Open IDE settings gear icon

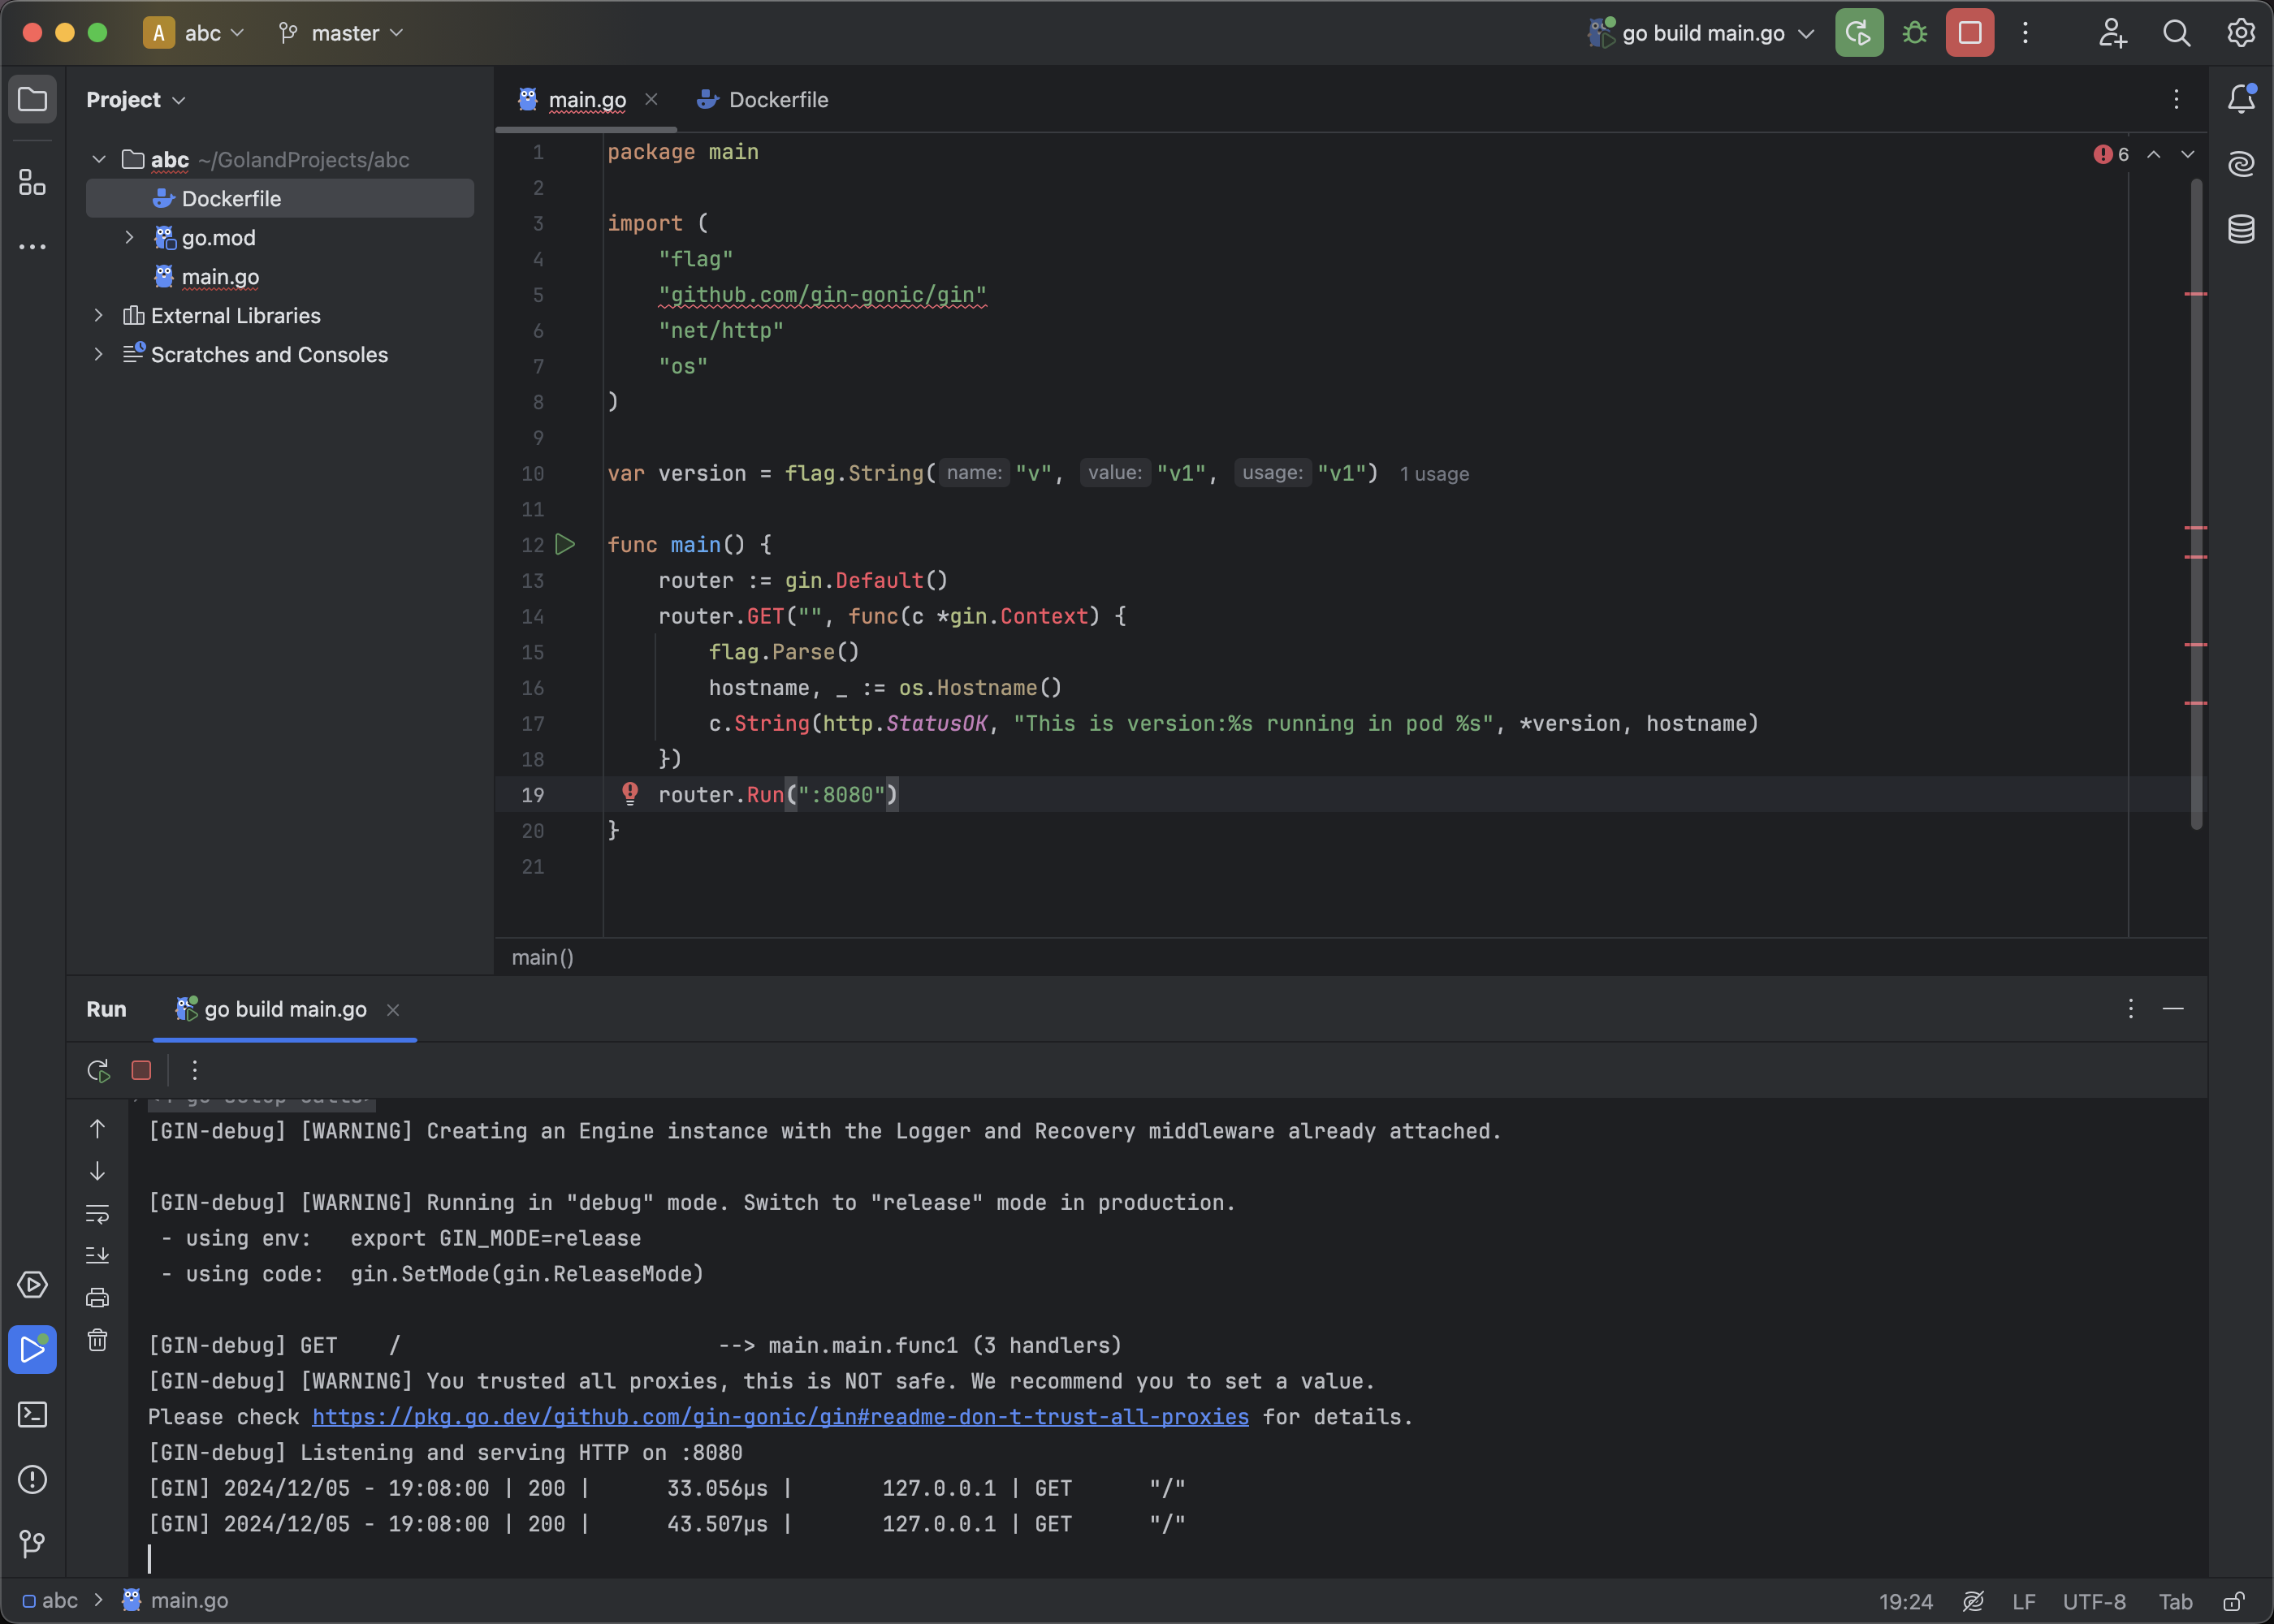tap(2241, 33)
